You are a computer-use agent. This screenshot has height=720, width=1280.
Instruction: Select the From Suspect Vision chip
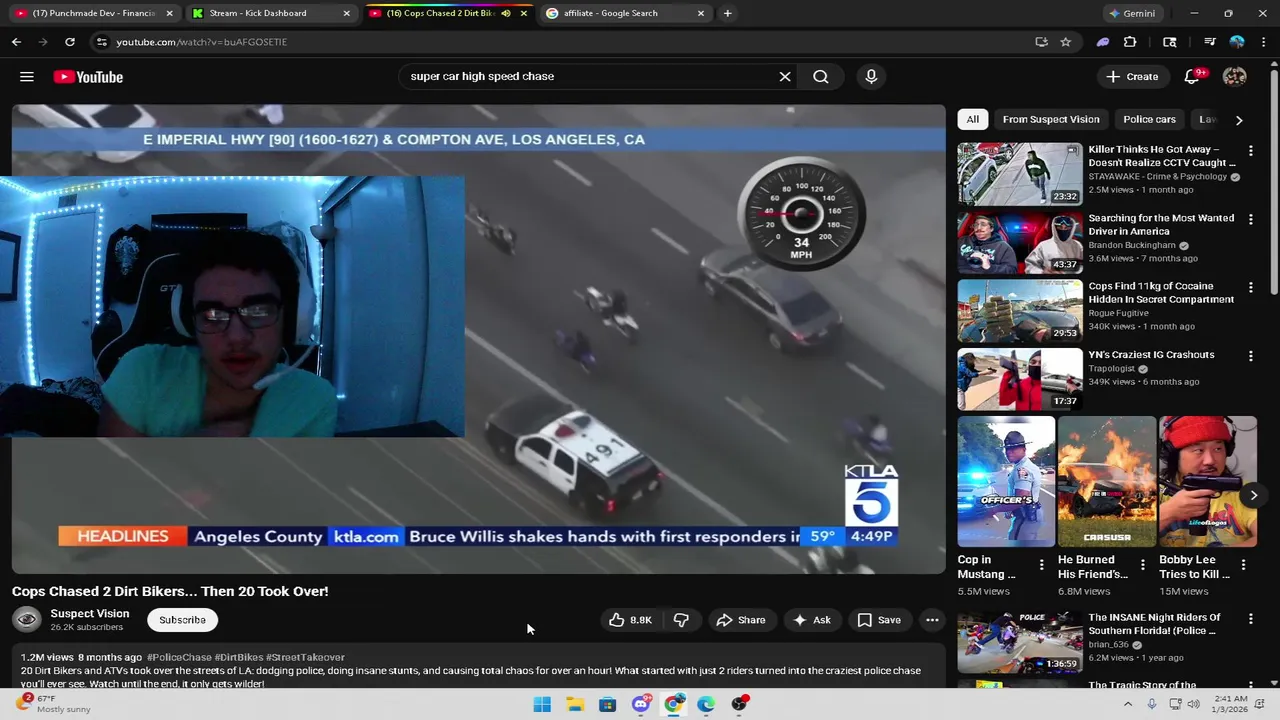coord(1051,119)
